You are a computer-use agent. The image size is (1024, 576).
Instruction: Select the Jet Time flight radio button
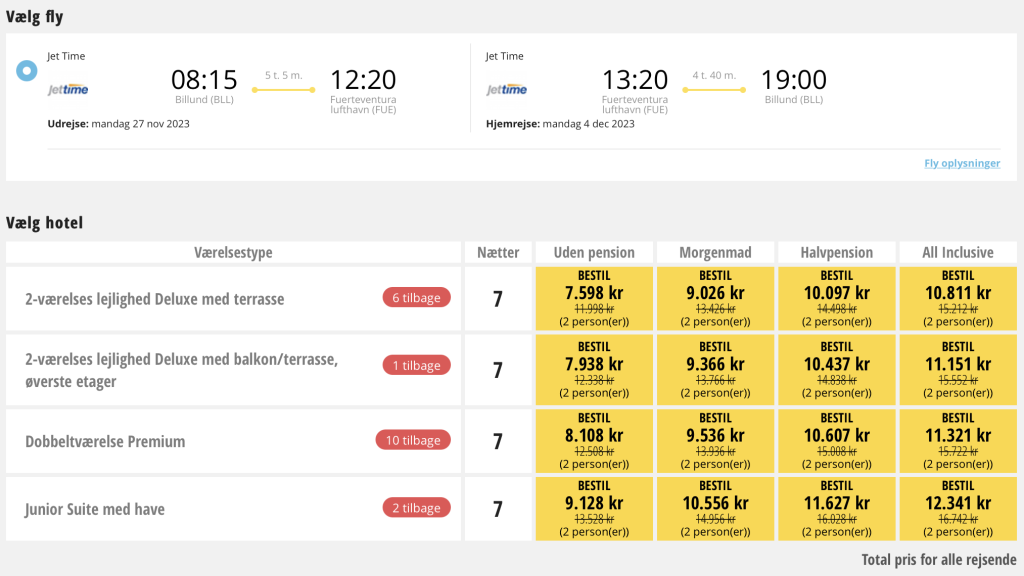pyautogui.click(x=27, y=71)
